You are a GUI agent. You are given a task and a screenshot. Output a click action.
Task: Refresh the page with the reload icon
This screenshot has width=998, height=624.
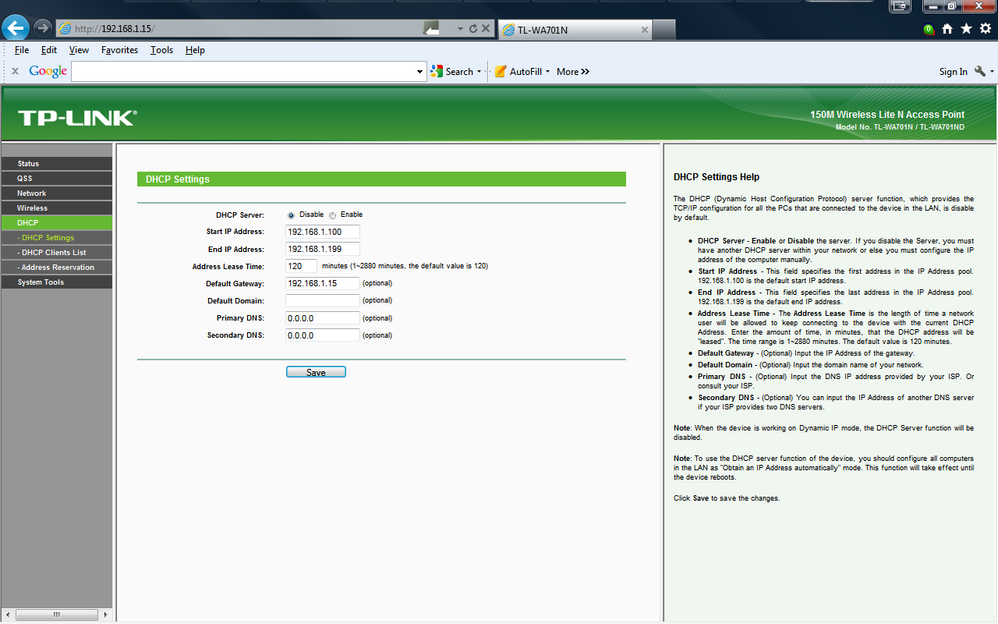click(x=473, y=29)
